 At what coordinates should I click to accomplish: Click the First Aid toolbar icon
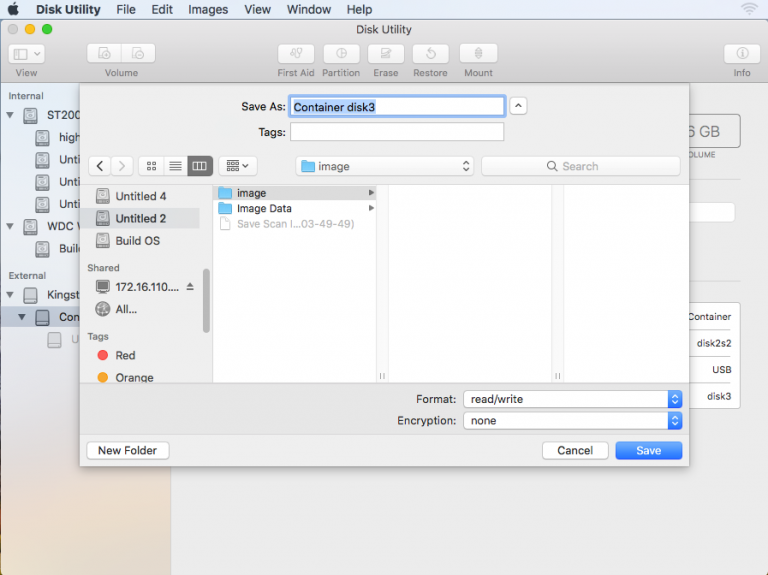click(x=296, y=53)
